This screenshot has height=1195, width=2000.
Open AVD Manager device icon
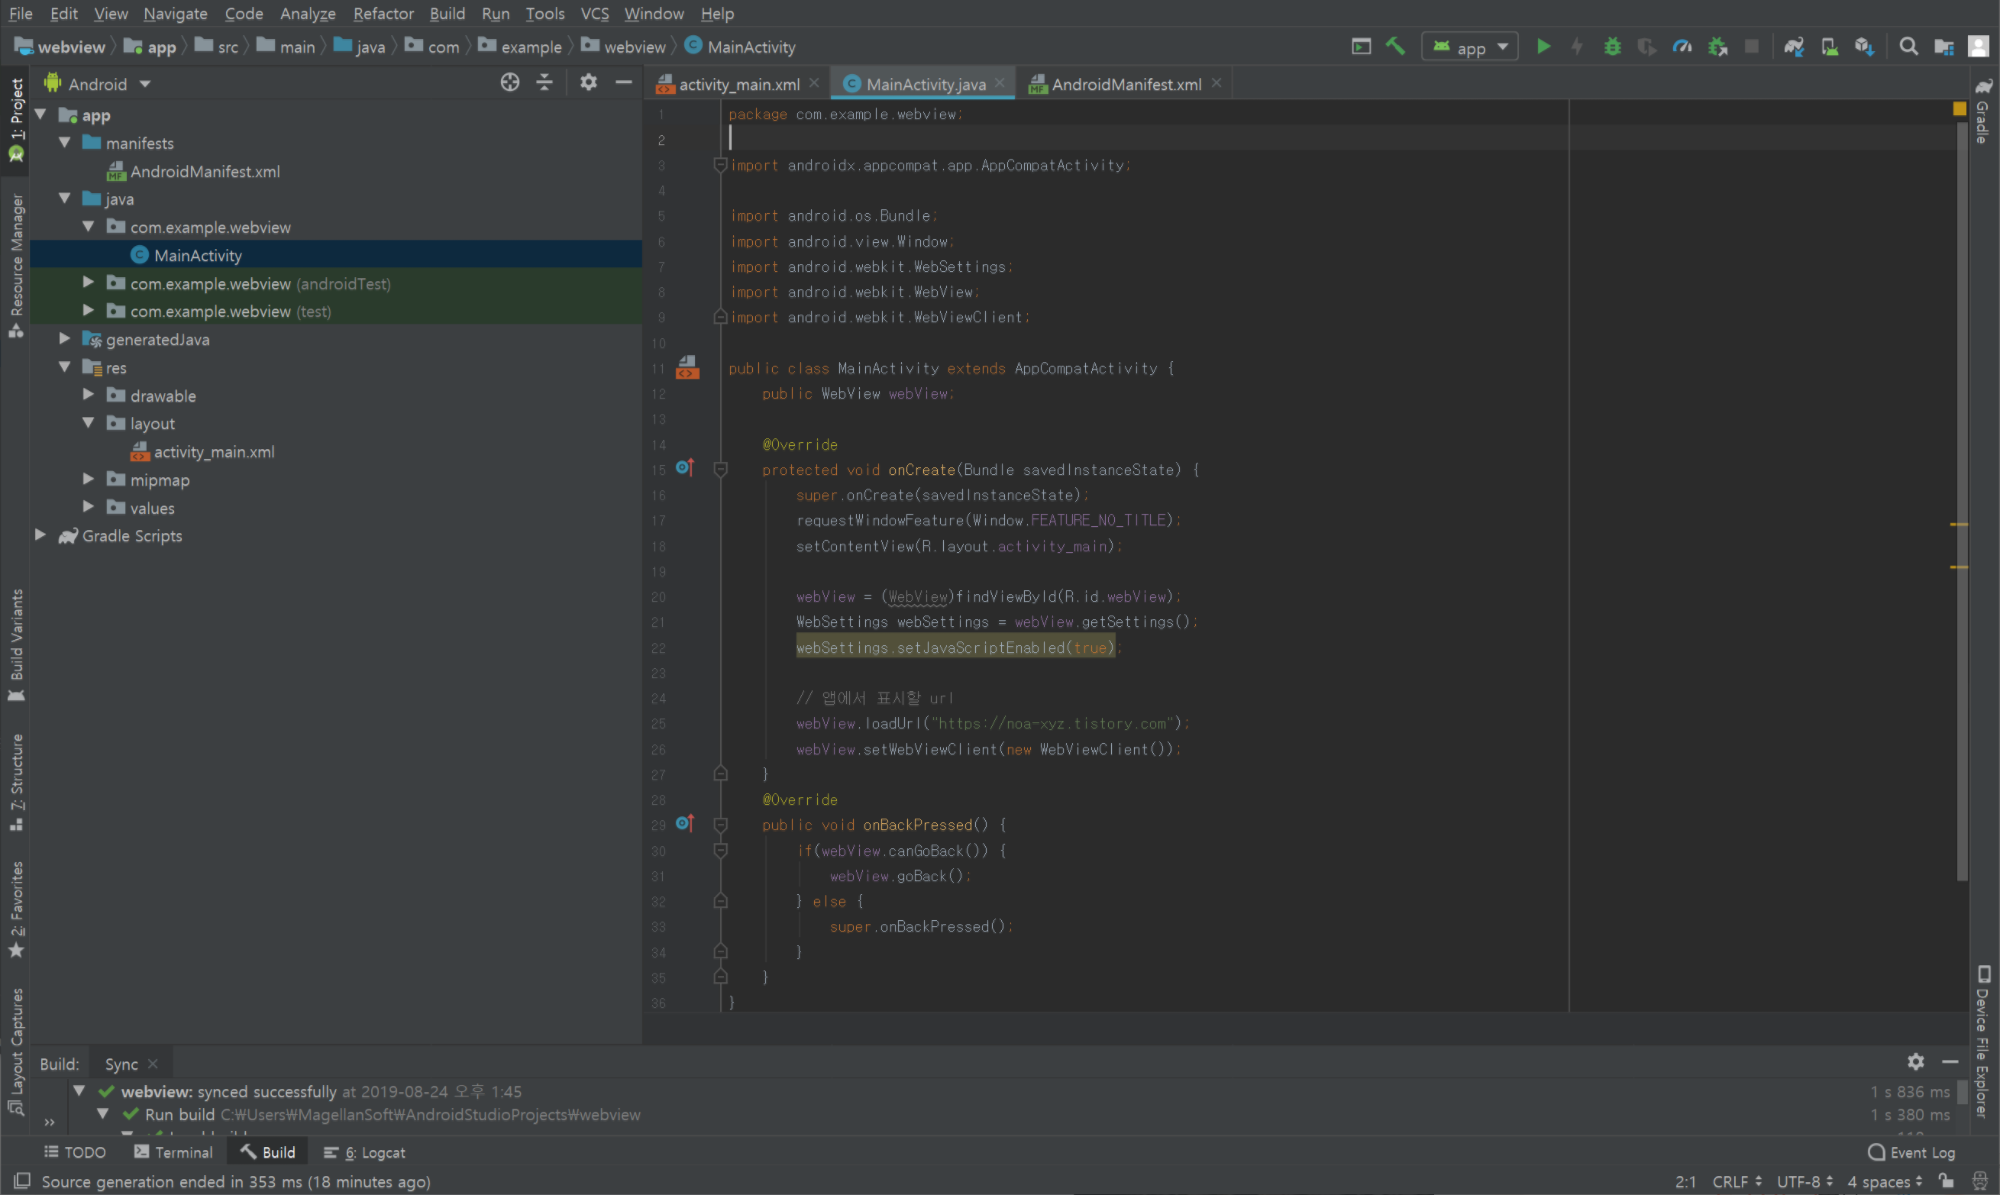pos(1829,46)
